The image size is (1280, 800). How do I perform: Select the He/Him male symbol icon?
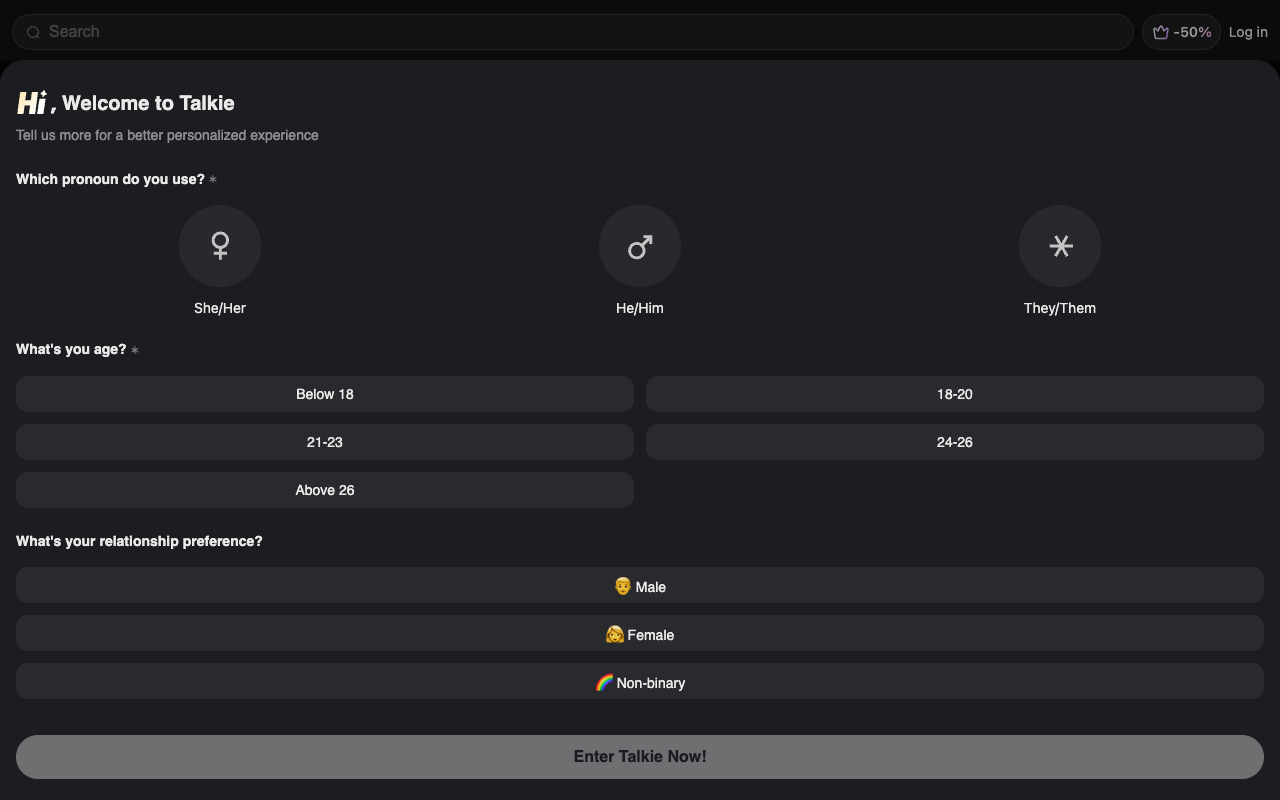tap(640, 246)
